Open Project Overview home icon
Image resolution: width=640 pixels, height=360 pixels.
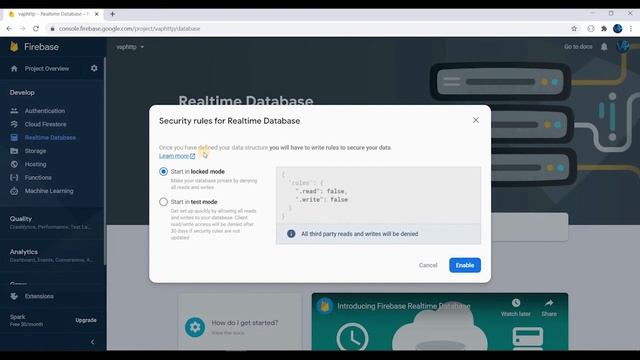pos(14,69)
